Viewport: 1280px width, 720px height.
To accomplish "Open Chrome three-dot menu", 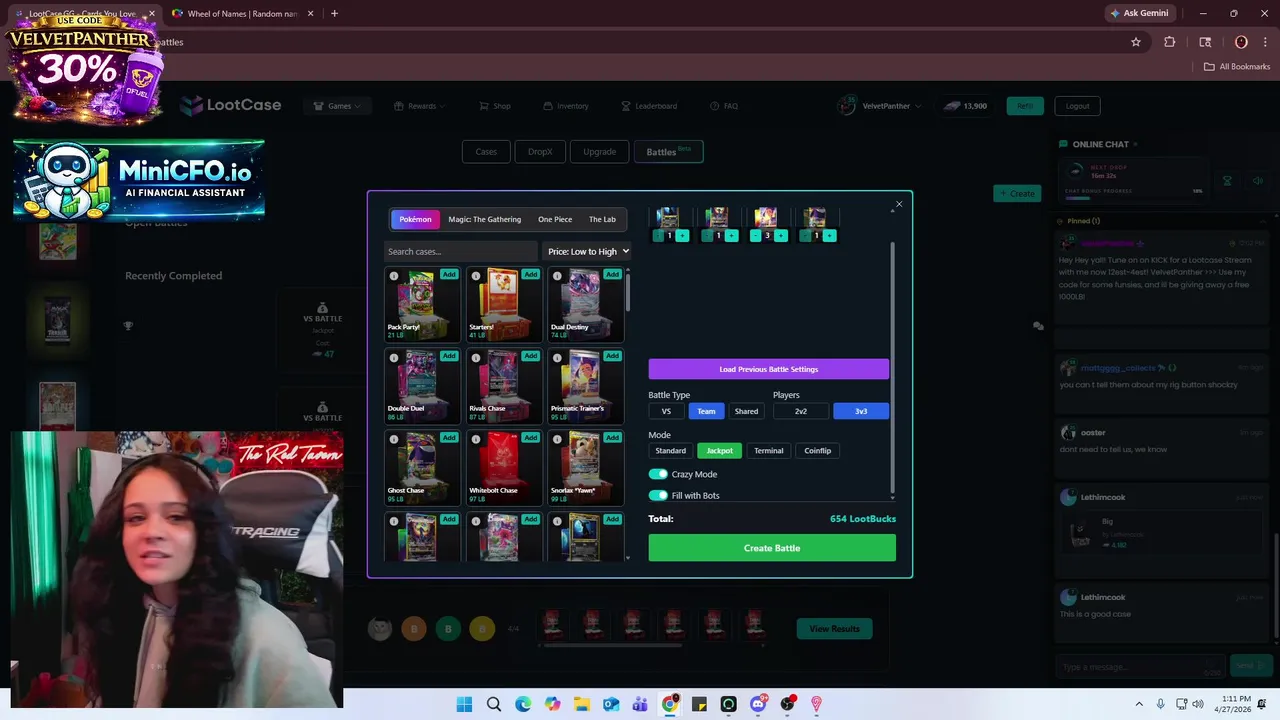I will (x=1264, y=42).
